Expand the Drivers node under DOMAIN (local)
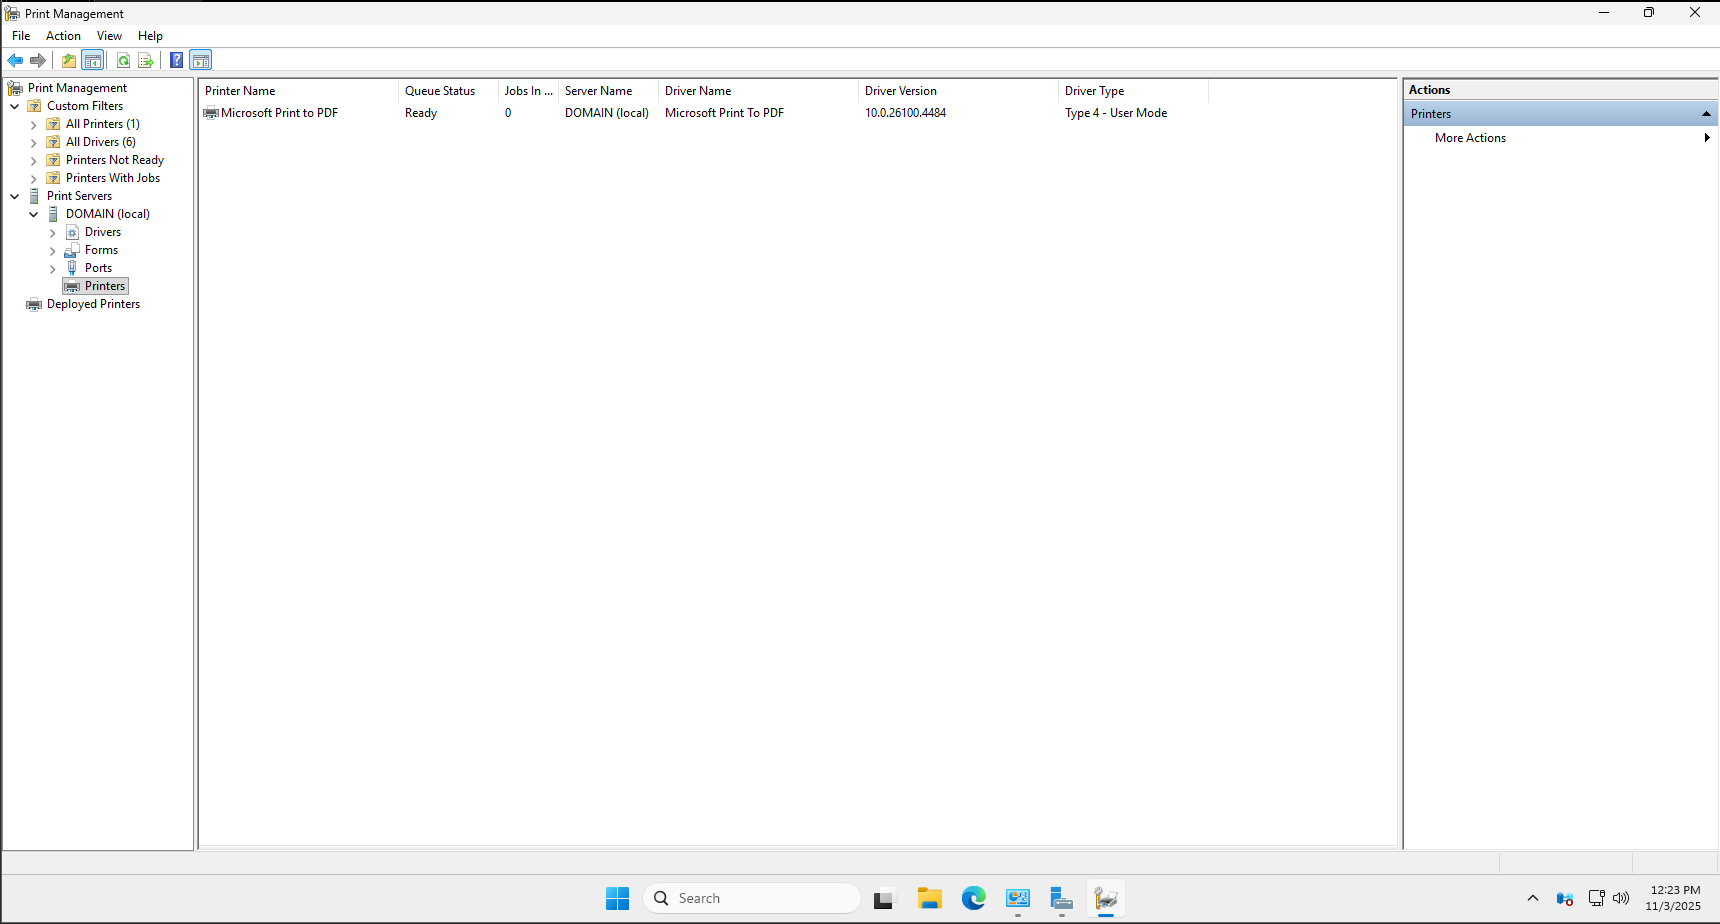The image size is (1720, 924). [53, 232]
